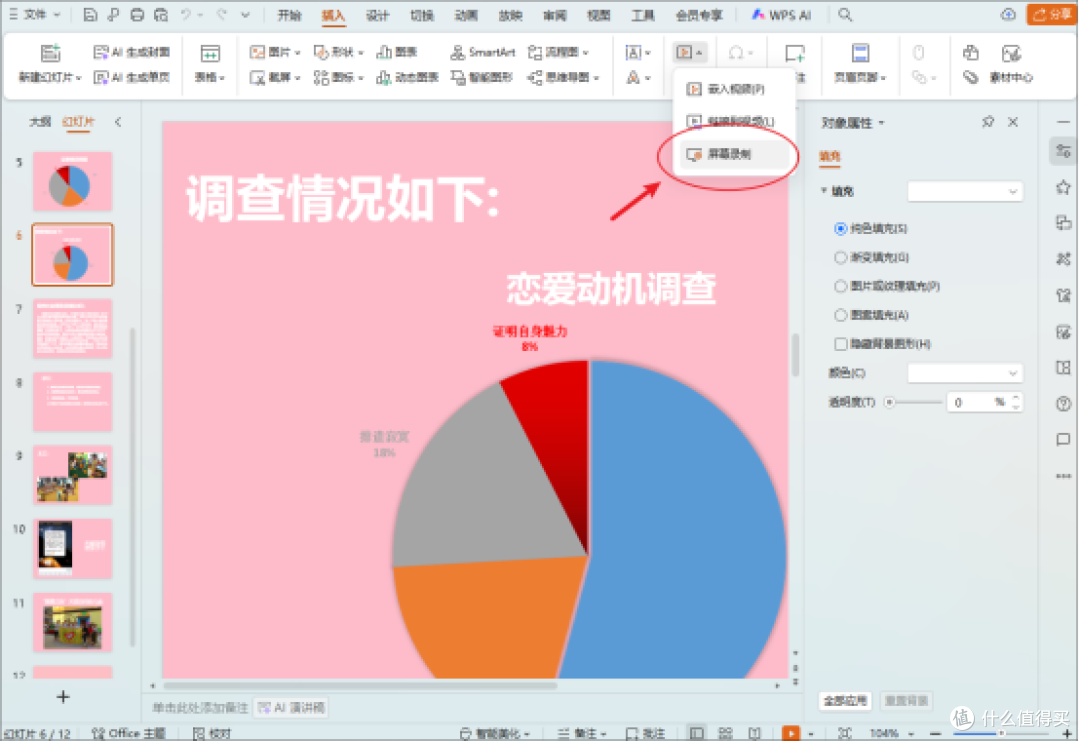Click the cloud upload icon near share
The width and height of the screenshot is (1080, 741).
coord(1008,14)
